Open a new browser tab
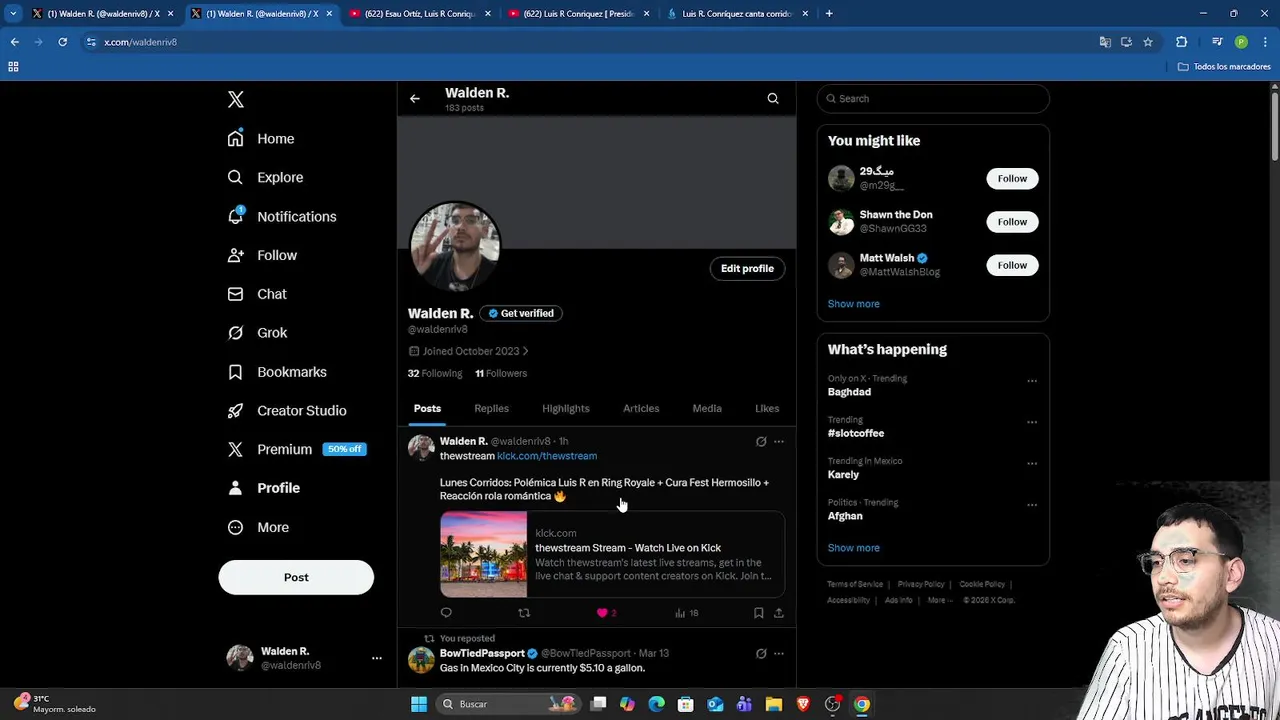The width and height of the screenshot is (1280, 720). (x=829, y=14)
